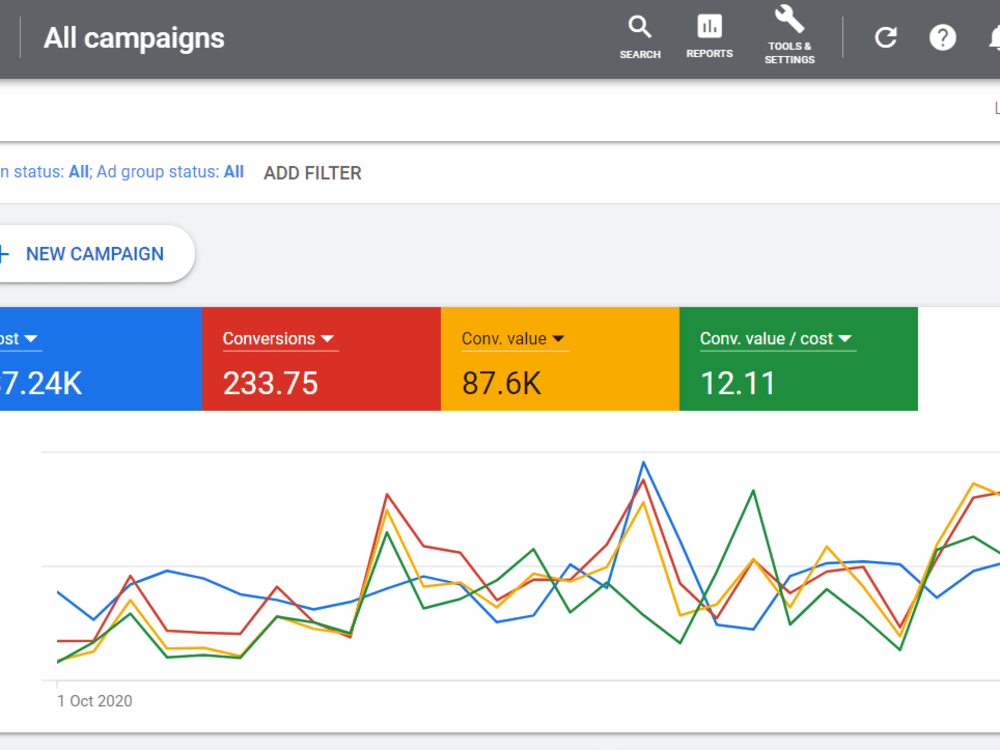Open the Help question mark
This screenshot has width=1000, height=750.
click(942, 38)
